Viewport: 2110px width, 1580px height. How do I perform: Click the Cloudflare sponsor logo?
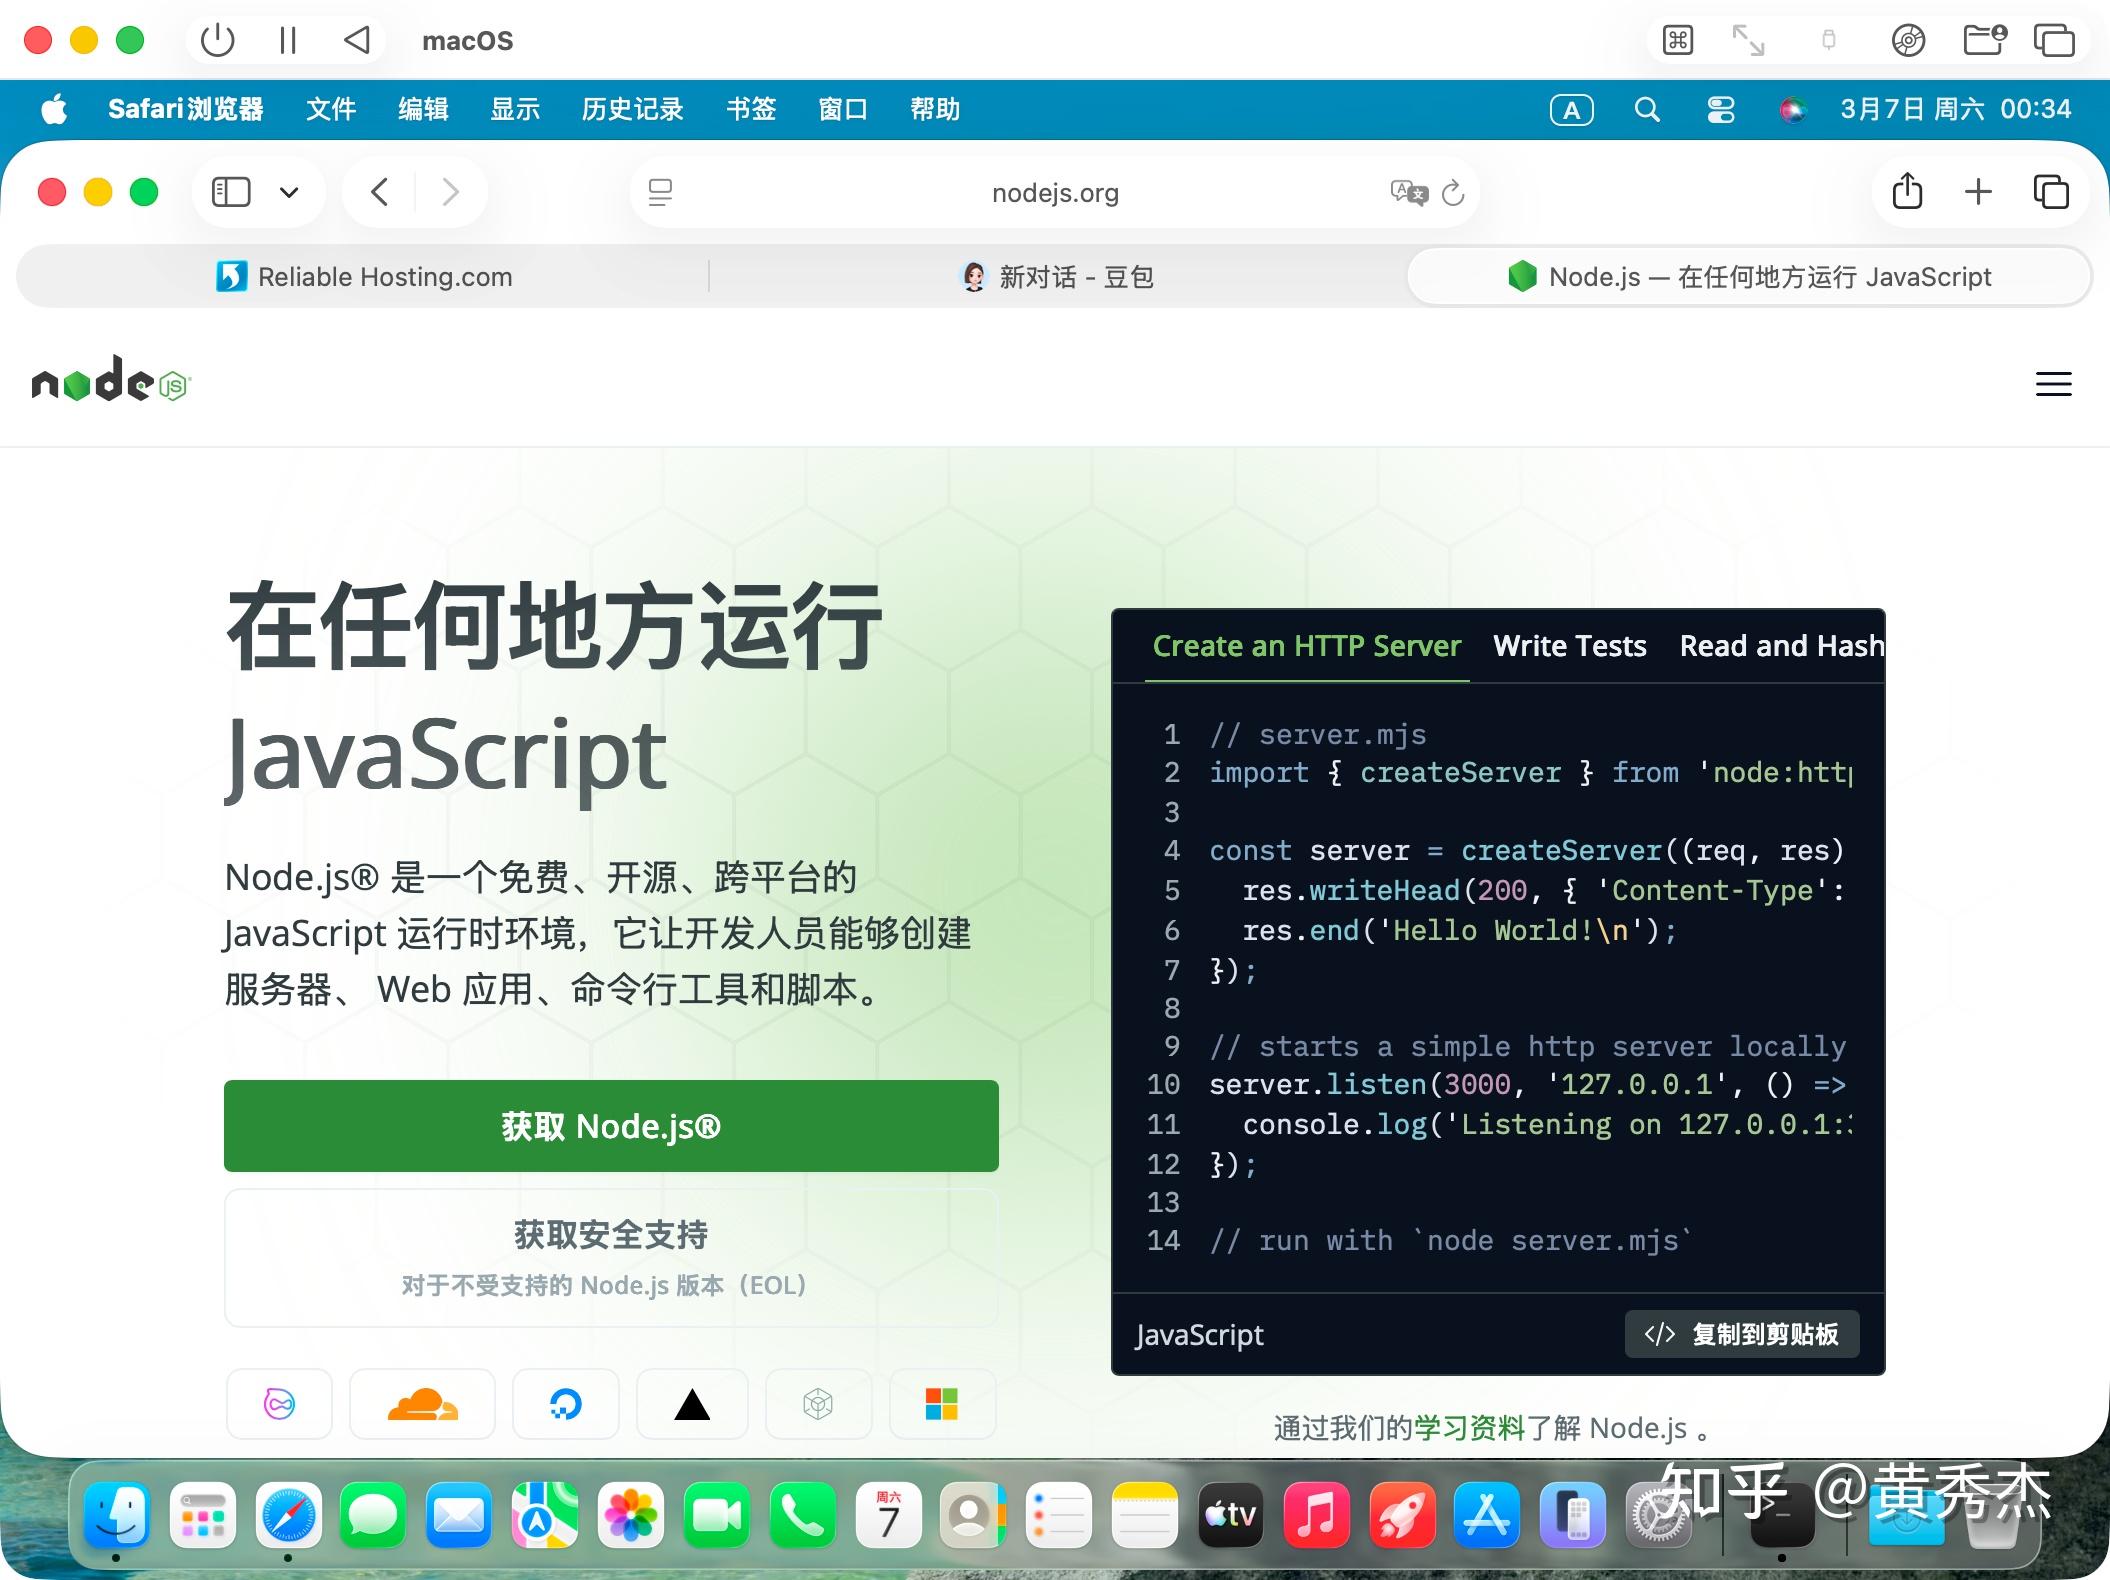click(422, 1404)
